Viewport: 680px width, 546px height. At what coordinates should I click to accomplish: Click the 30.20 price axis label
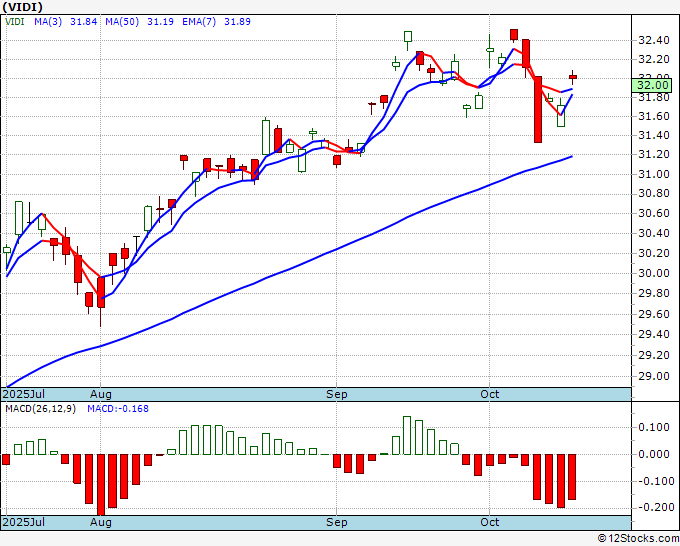click(654, 253)
